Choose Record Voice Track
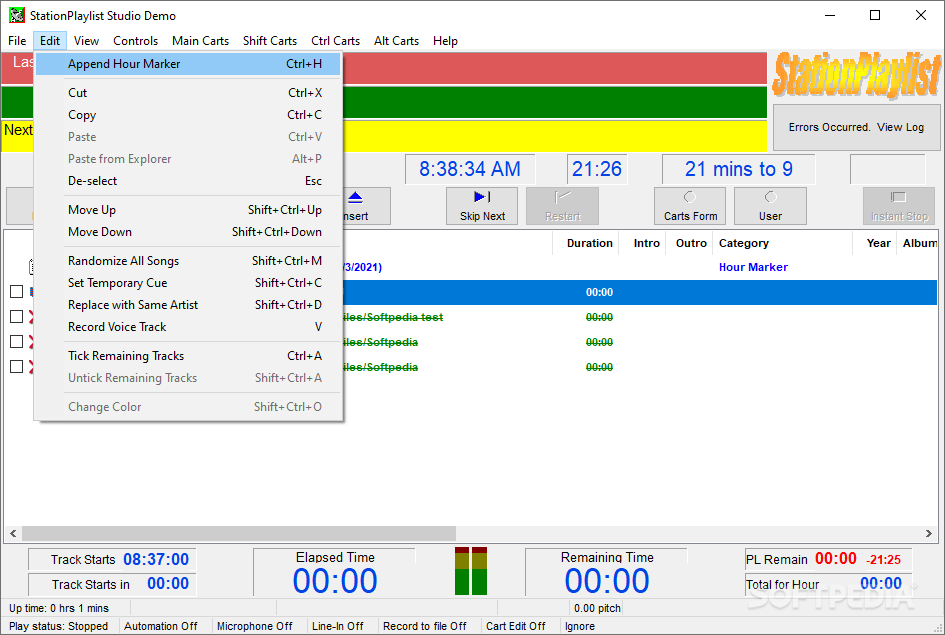The width and height of the screenshot is (945, 635). (188, 327)
